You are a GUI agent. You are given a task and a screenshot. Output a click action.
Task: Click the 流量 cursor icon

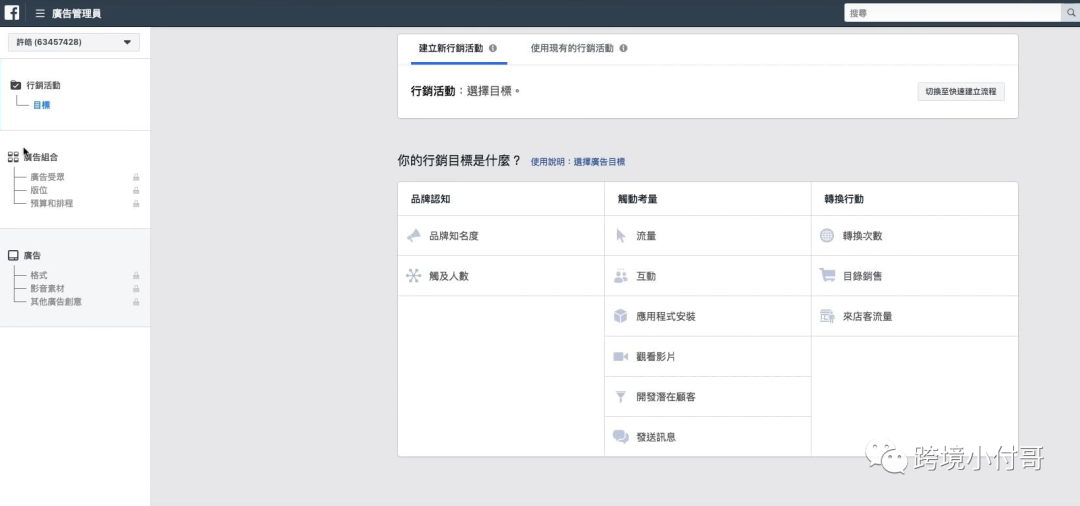pos(621,235)
